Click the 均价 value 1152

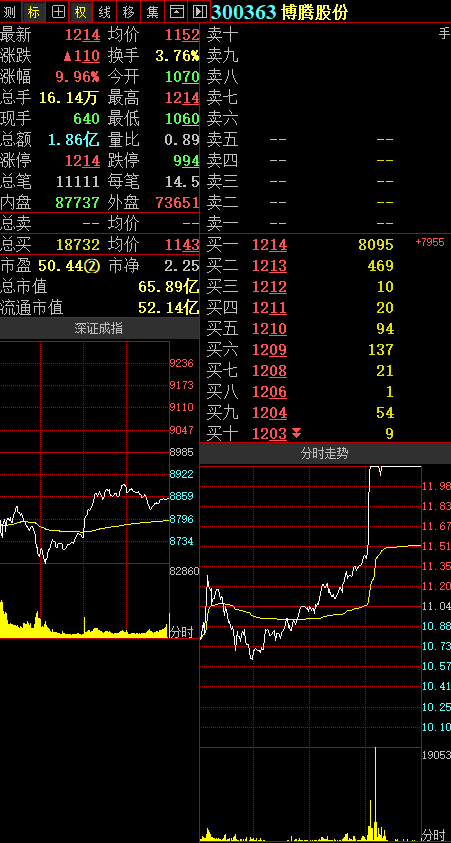(x=182, y=35)
